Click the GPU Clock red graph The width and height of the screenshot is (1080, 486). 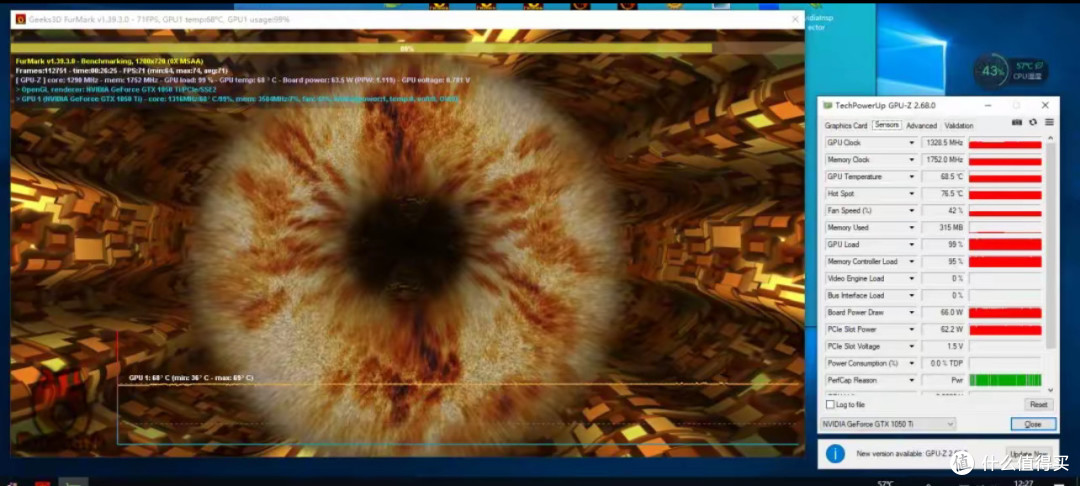[x=1005, y=143]
